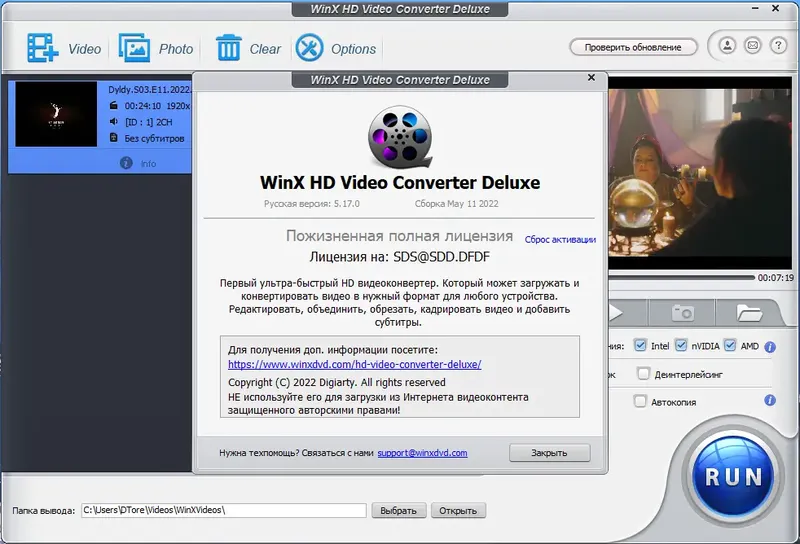
Task: Click the info icon next to AMD
Action: 770,347
